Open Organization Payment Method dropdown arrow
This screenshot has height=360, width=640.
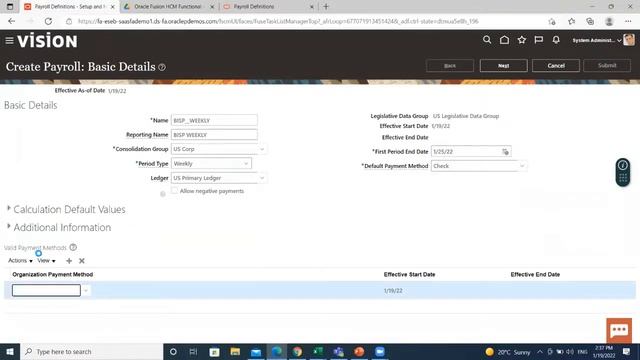(x=86, y=291)
